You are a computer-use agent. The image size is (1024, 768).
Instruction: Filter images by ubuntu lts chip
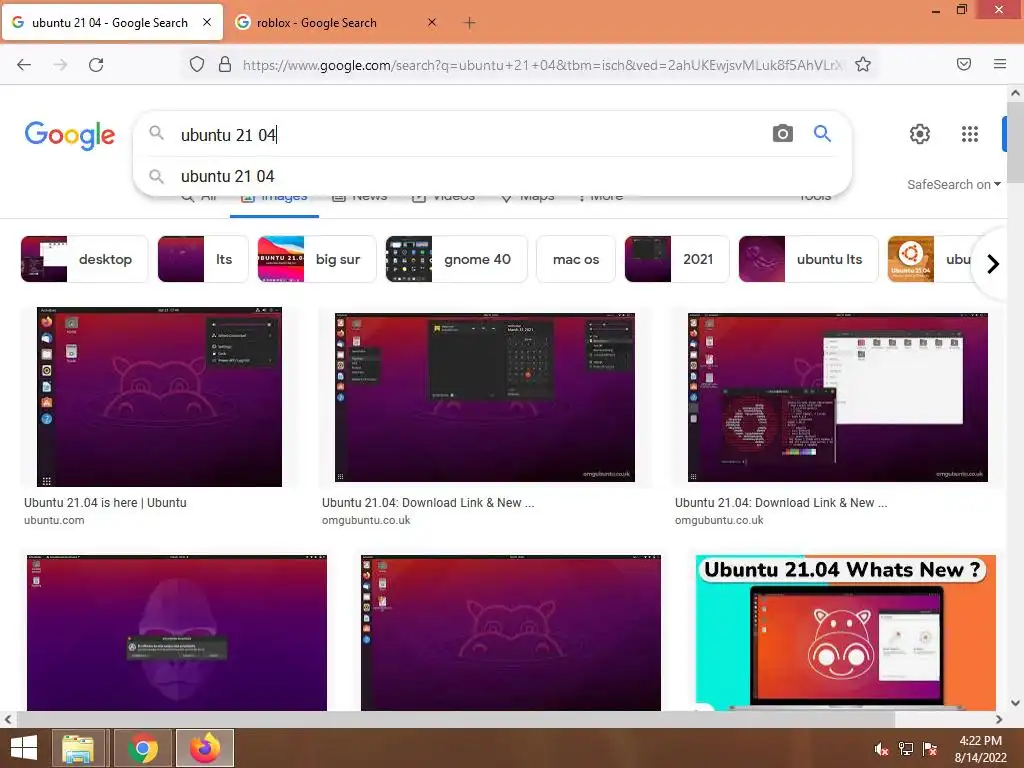[x=808, y=259]
